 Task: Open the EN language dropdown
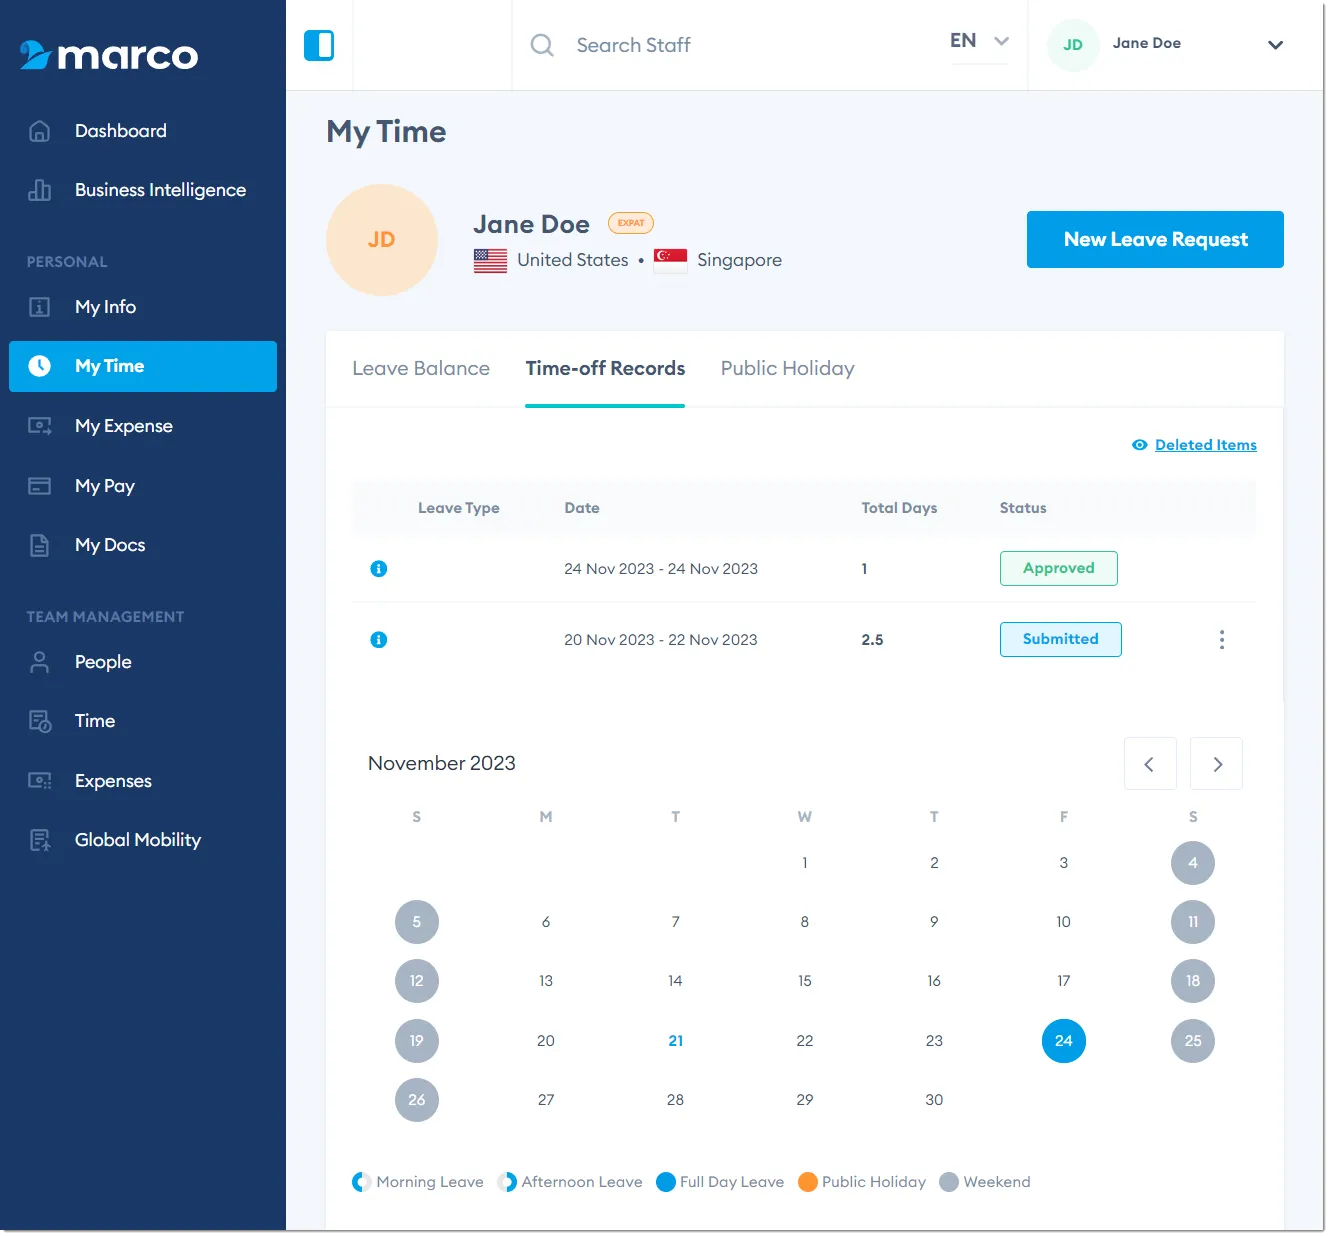click(980, 41)
